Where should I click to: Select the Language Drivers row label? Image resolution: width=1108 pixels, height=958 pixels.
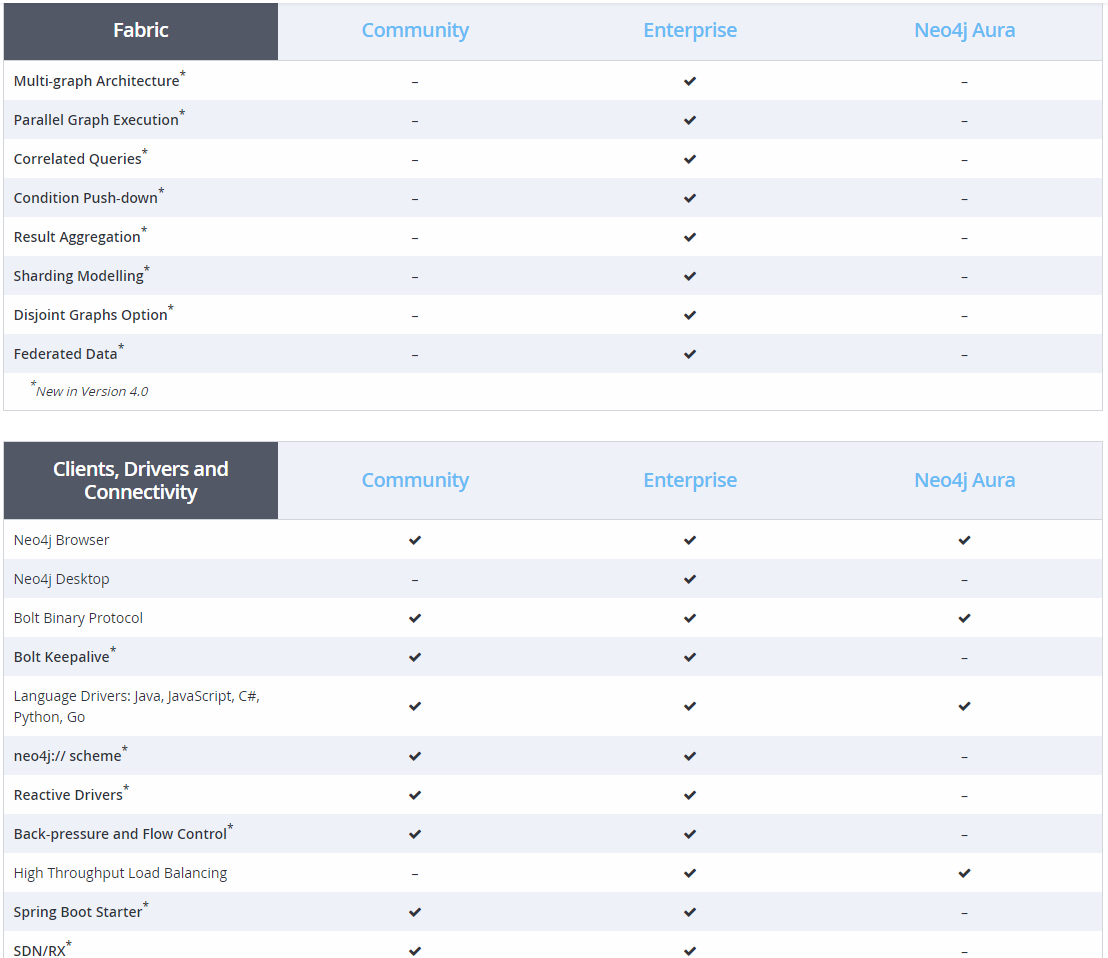(x=136, y=706)
